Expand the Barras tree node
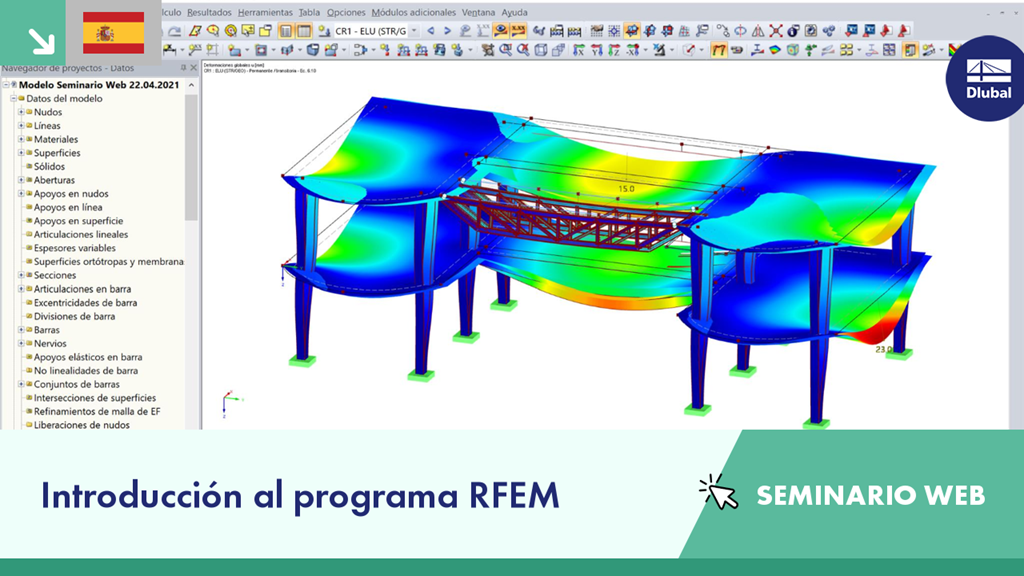Viewport: 1024px width, 576px height. coord(22,330)
